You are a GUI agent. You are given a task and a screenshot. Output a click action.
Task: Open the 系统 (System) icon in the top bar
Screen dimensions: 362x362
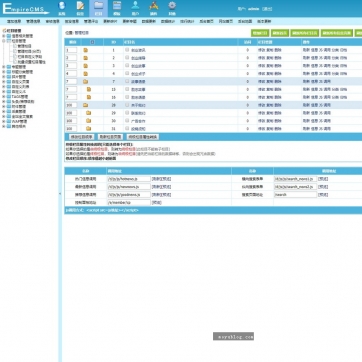click(x=62, y=8)
